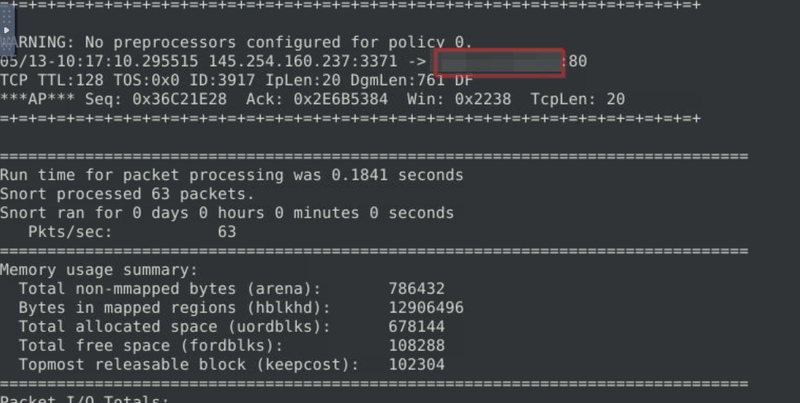Click the destination port :80 text

pyautogui.click(x=576, y=61)
